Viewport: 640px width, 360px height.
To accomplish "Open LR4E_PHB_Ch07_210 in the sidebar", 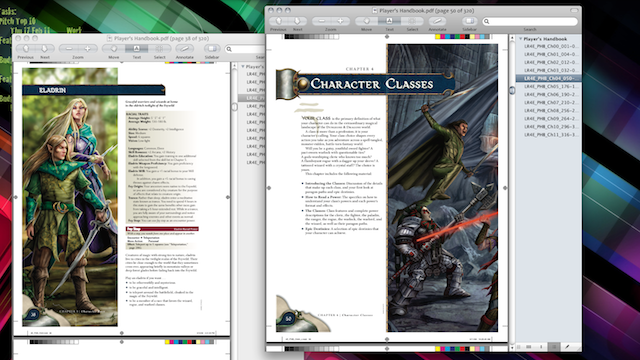I will pos(551,102).
